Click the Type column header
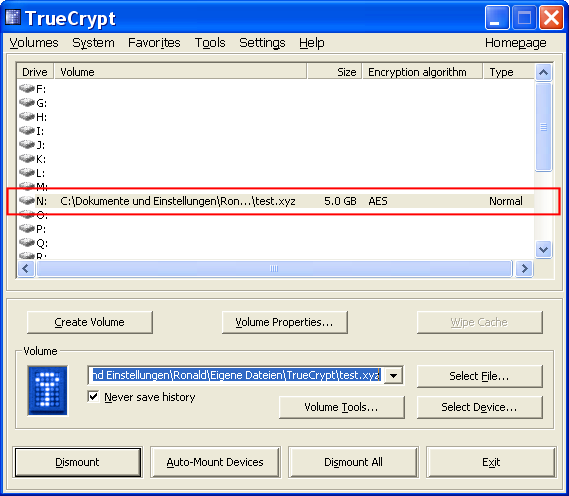Image resolution: width=569 pixels, height=496 pixels. 509,72
